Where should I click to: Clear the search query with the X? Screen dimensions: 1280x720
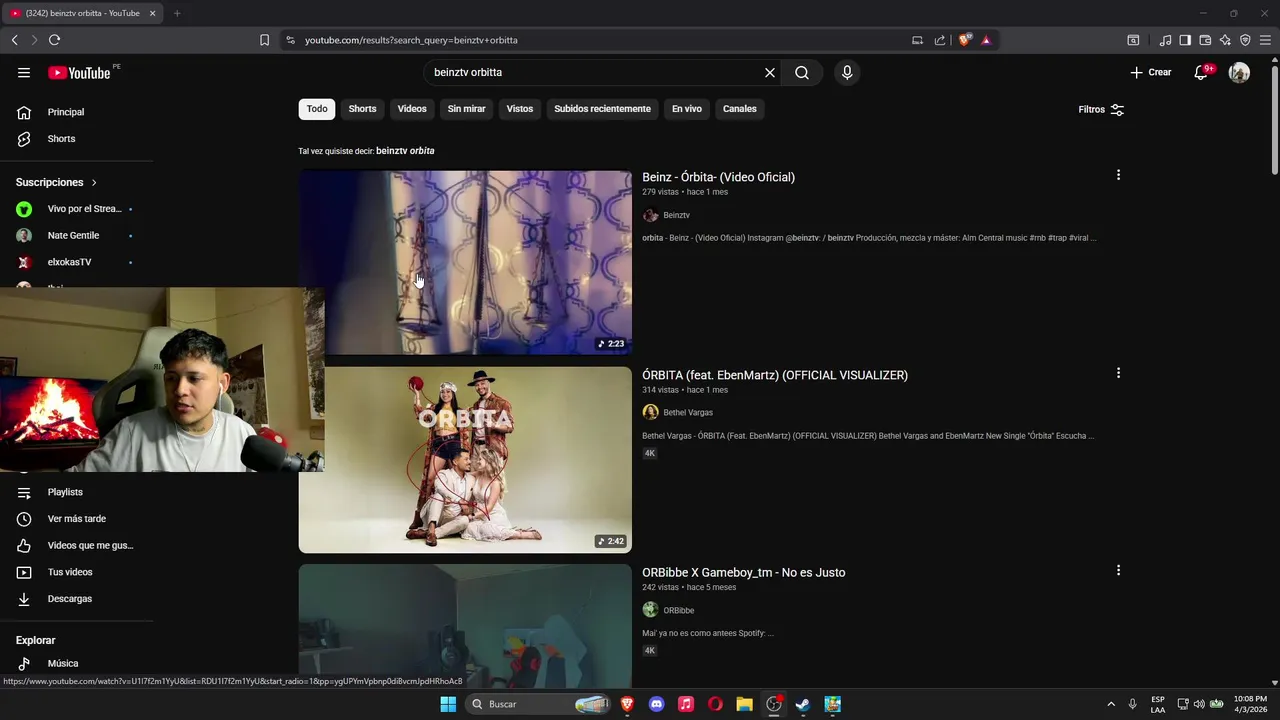pyautogui.click(x=770, y=72)
